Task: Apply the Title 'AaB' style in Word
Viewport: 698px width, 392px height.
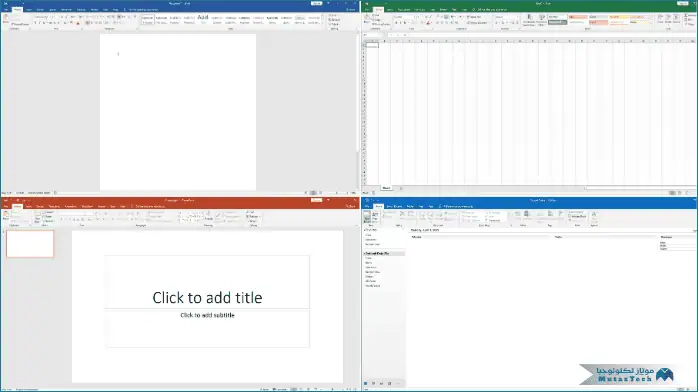Action: click(x=203, y=19)
